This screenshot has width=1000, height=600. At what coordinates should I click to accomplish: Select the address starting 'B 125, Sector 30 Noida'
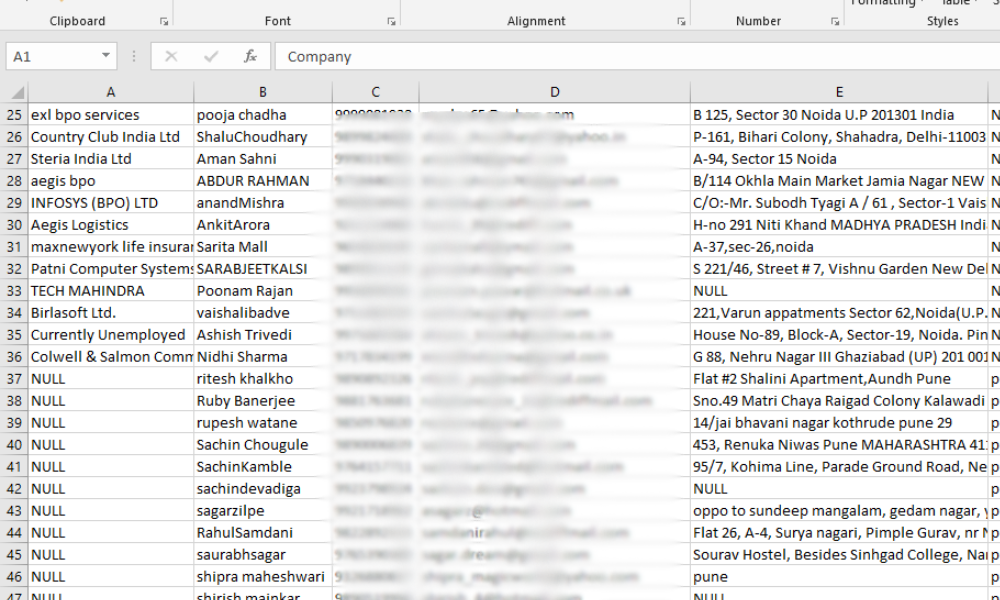[x=839, y=115]
